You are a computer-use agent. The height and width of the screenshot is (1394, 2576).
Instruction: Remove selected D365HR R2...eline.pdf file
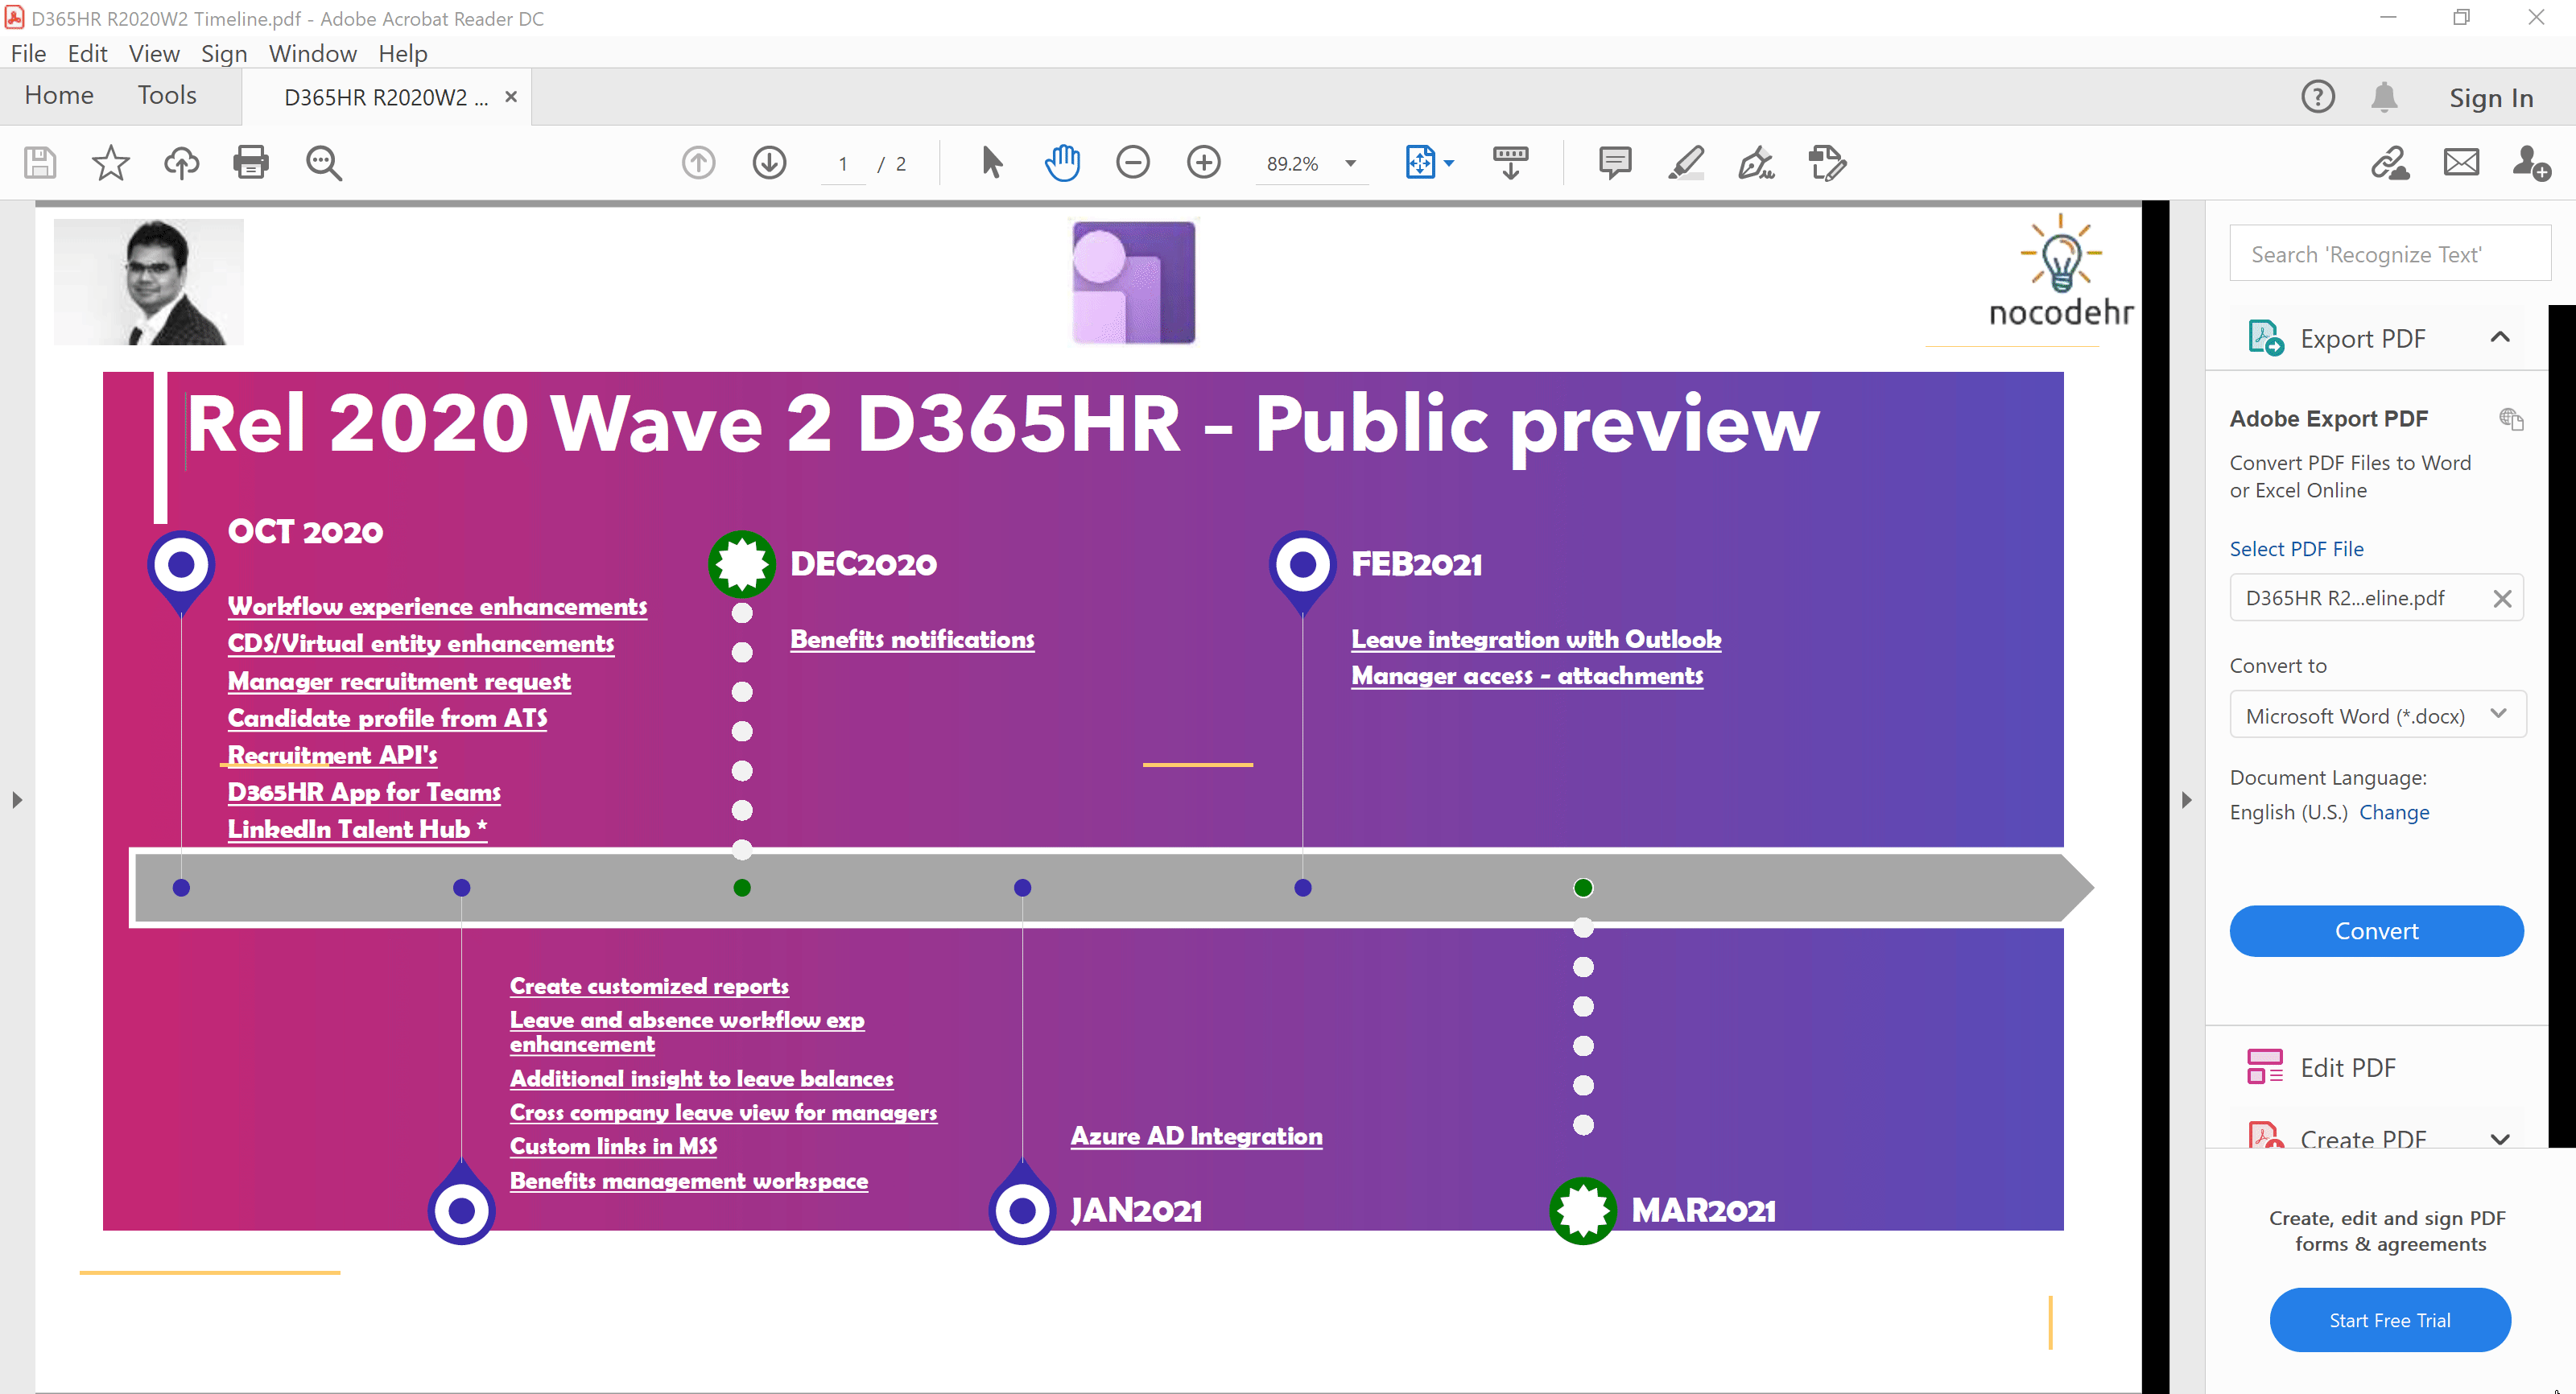[2502, 598]
